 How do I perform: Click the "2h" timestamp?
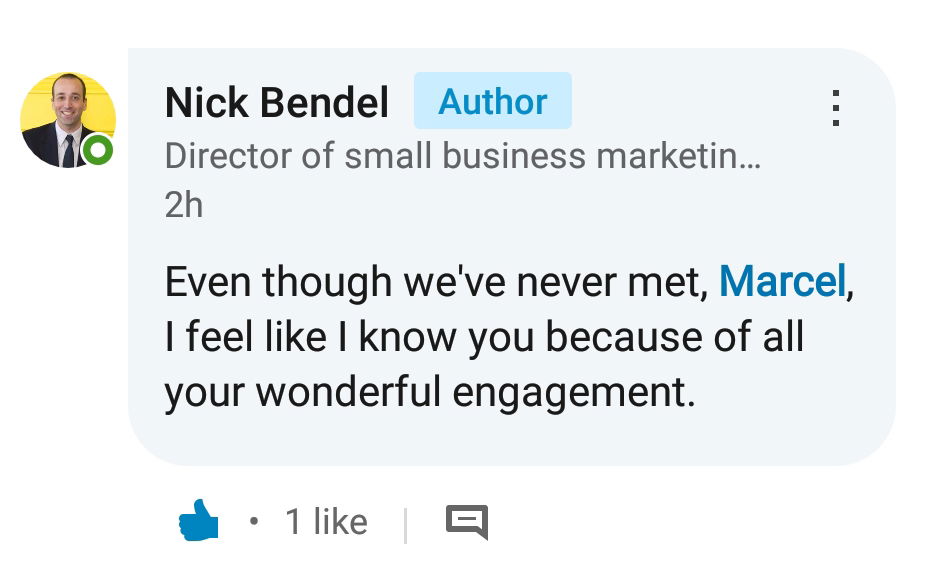183,205
